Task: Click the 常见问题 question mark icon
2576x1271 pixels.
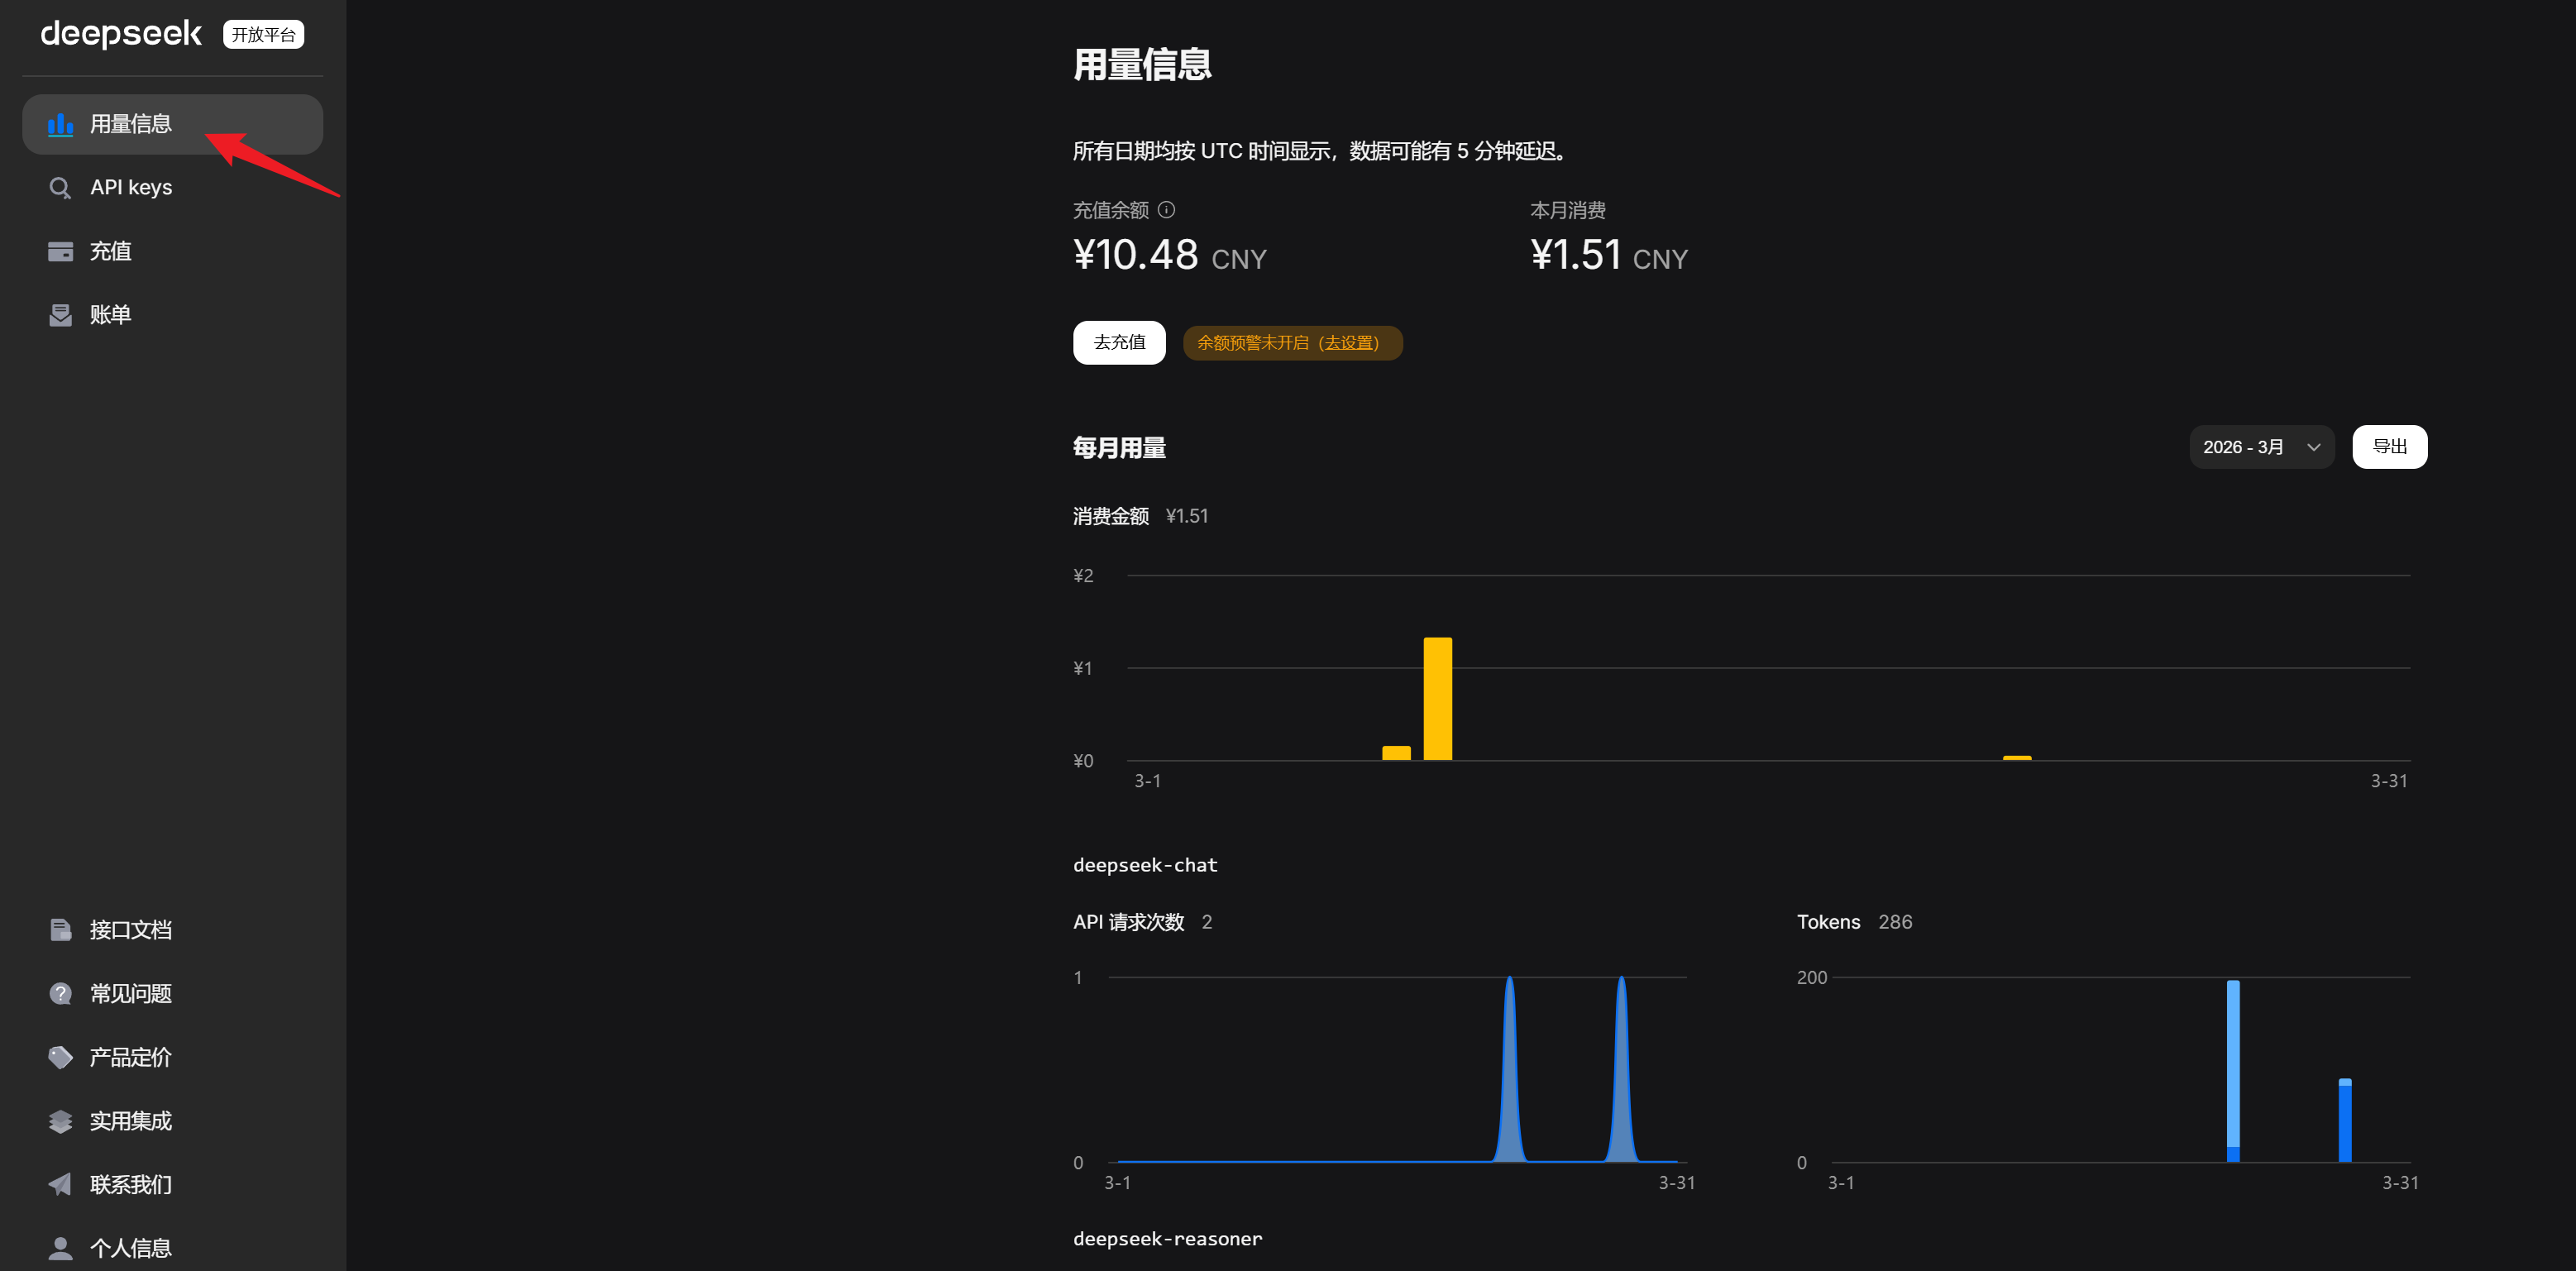Action: click(60, 993)
